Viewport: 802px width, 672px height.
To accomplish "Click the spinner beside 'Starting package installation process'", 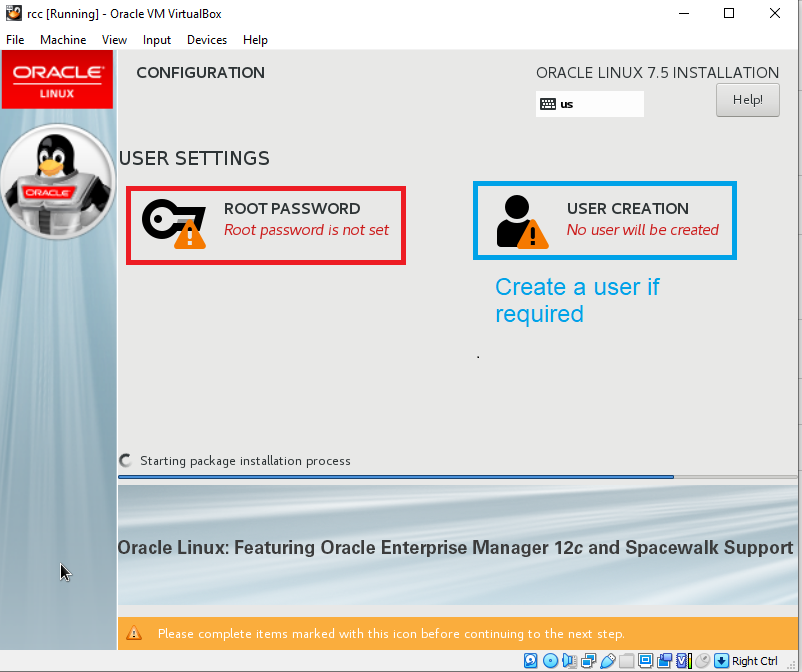I will pyautogui.click(x=125, y=461).
